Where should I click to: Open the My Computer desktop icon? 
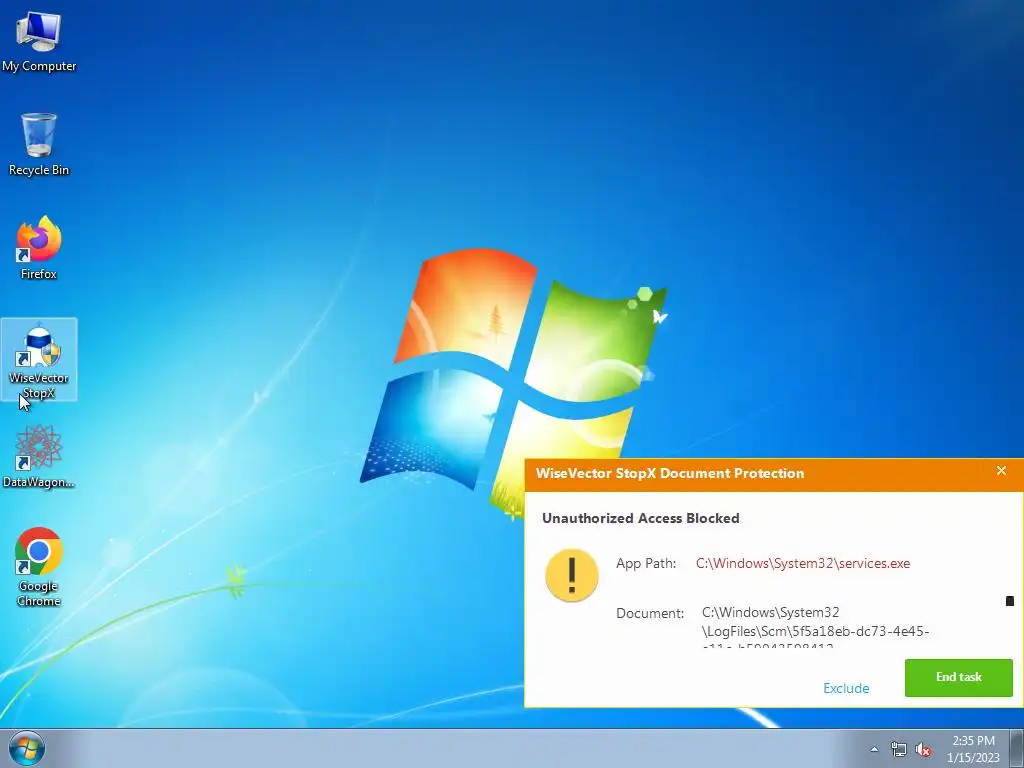[x=39, y=41]
